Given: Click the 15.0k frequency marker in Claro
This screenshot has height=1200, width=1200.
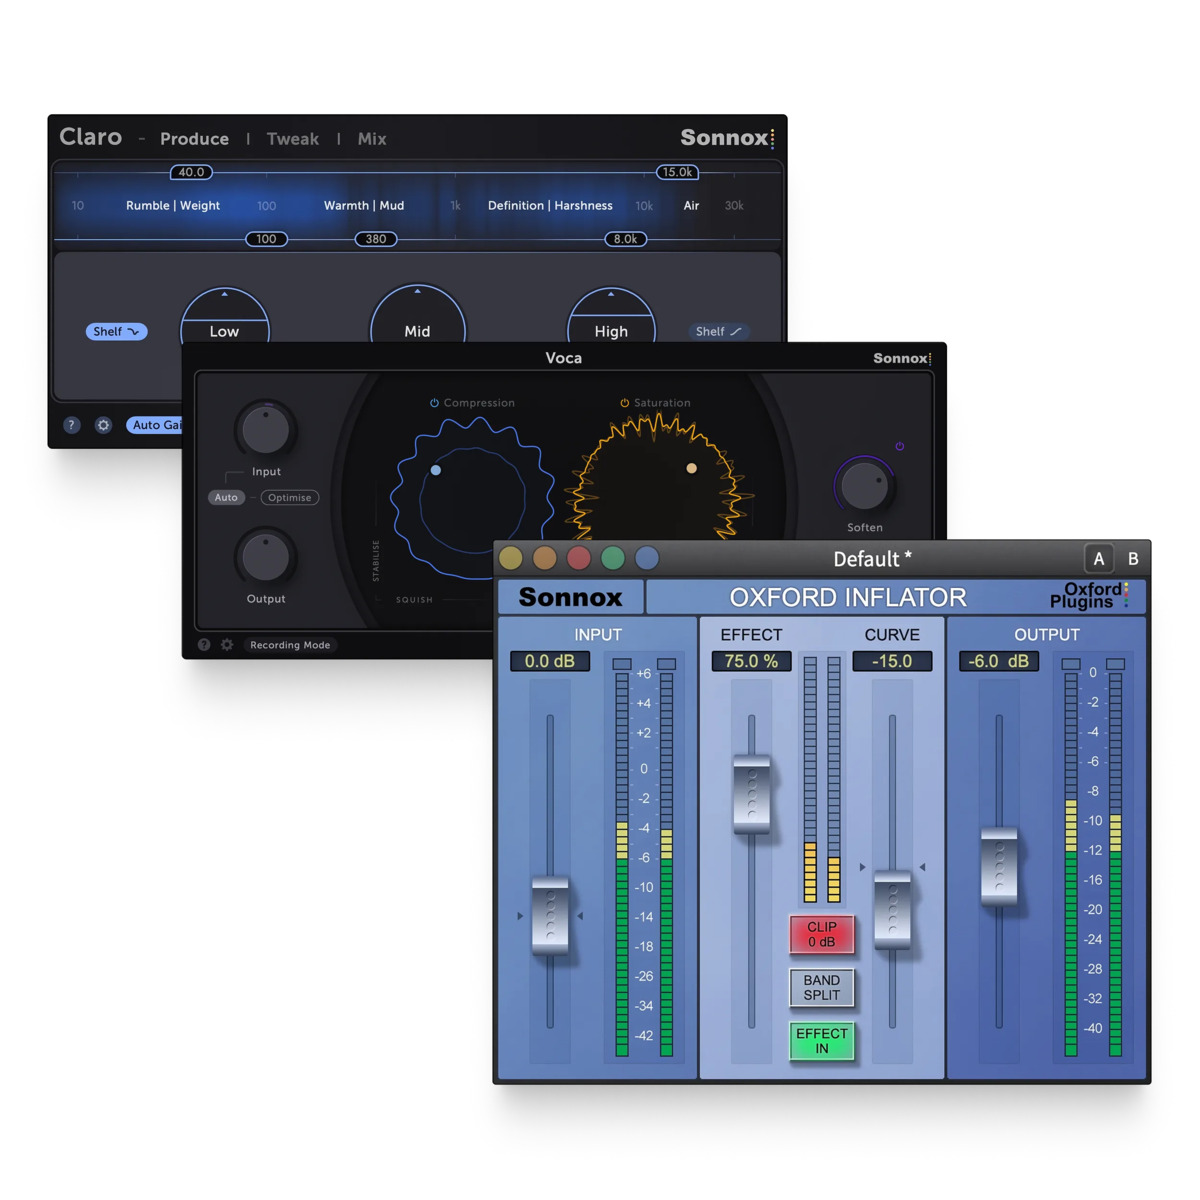Looking at the screenshot, I should pos(677,172).
